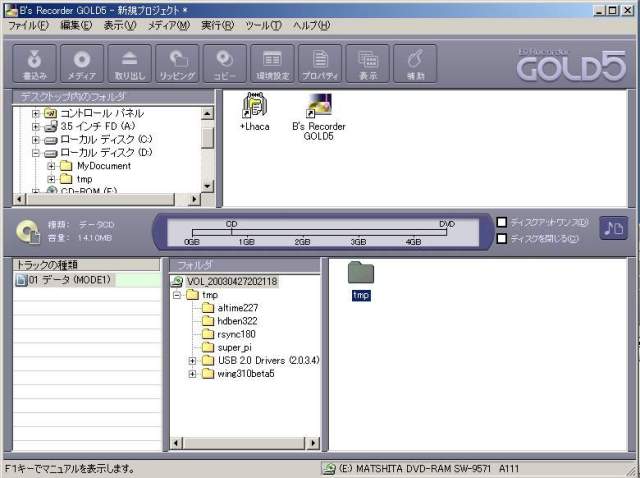The image size is (640, 478).
Task: Click the DVD-RAM drive status icon
Action: tap(329, 469)
